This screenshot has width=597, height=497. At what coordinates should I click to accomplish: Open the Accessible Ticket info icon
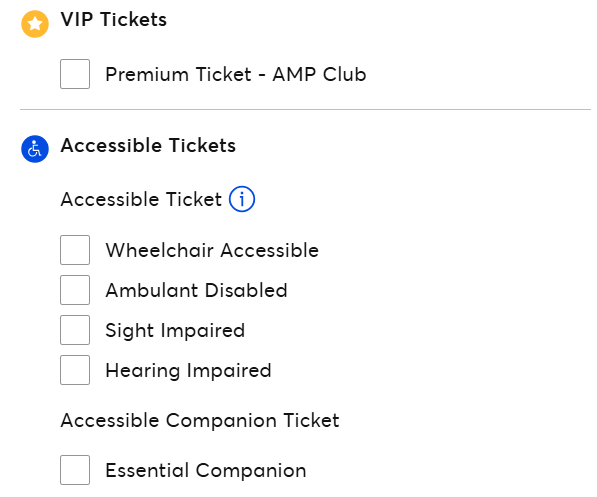242,199
